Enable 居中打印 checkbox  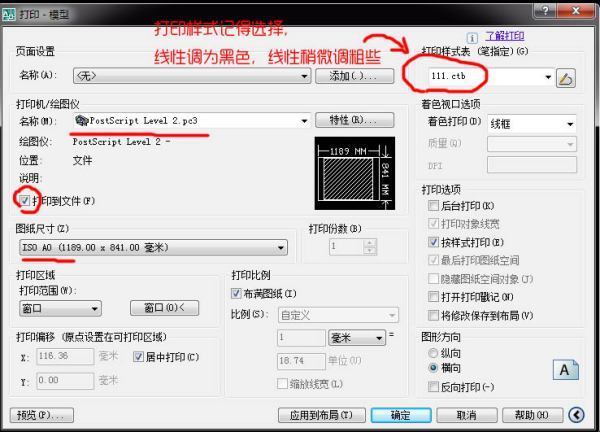(x=139, y=356)
